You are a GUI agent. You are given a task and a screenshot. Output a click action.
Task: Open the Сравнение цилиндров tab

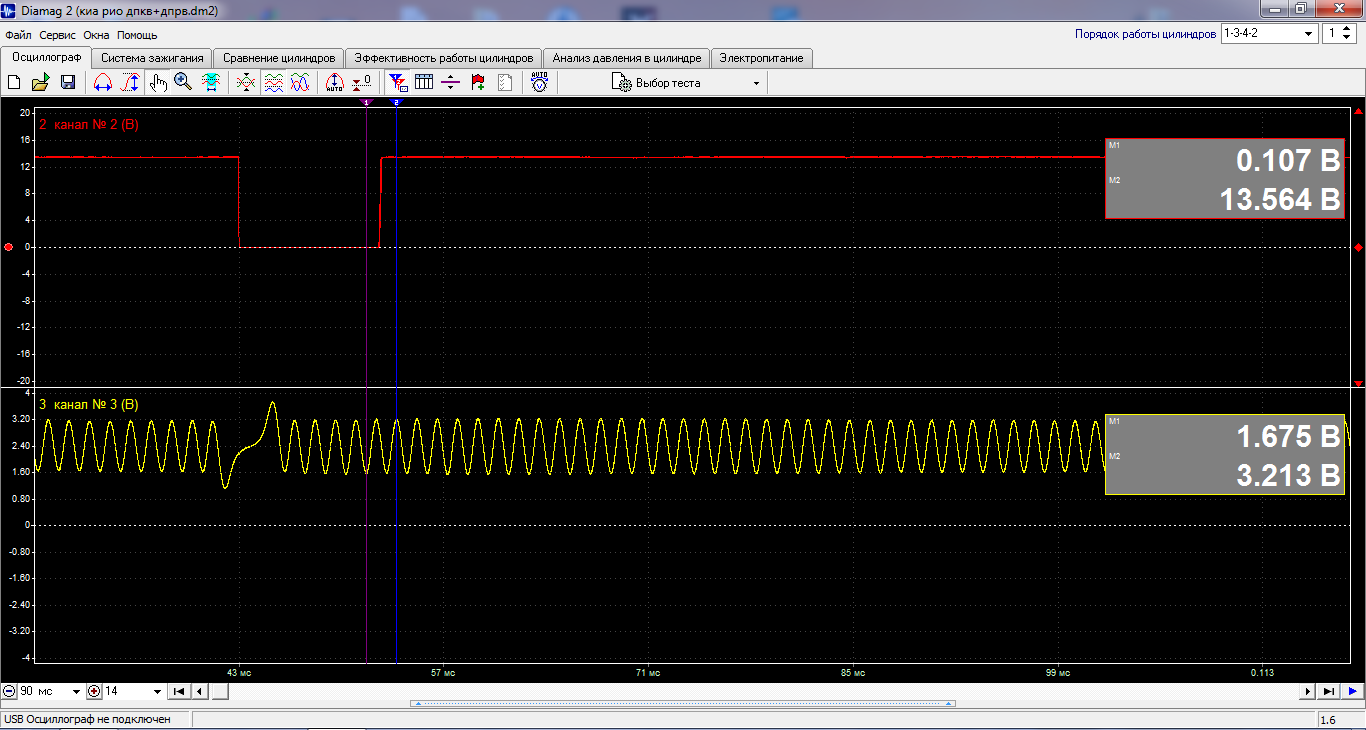279,58
